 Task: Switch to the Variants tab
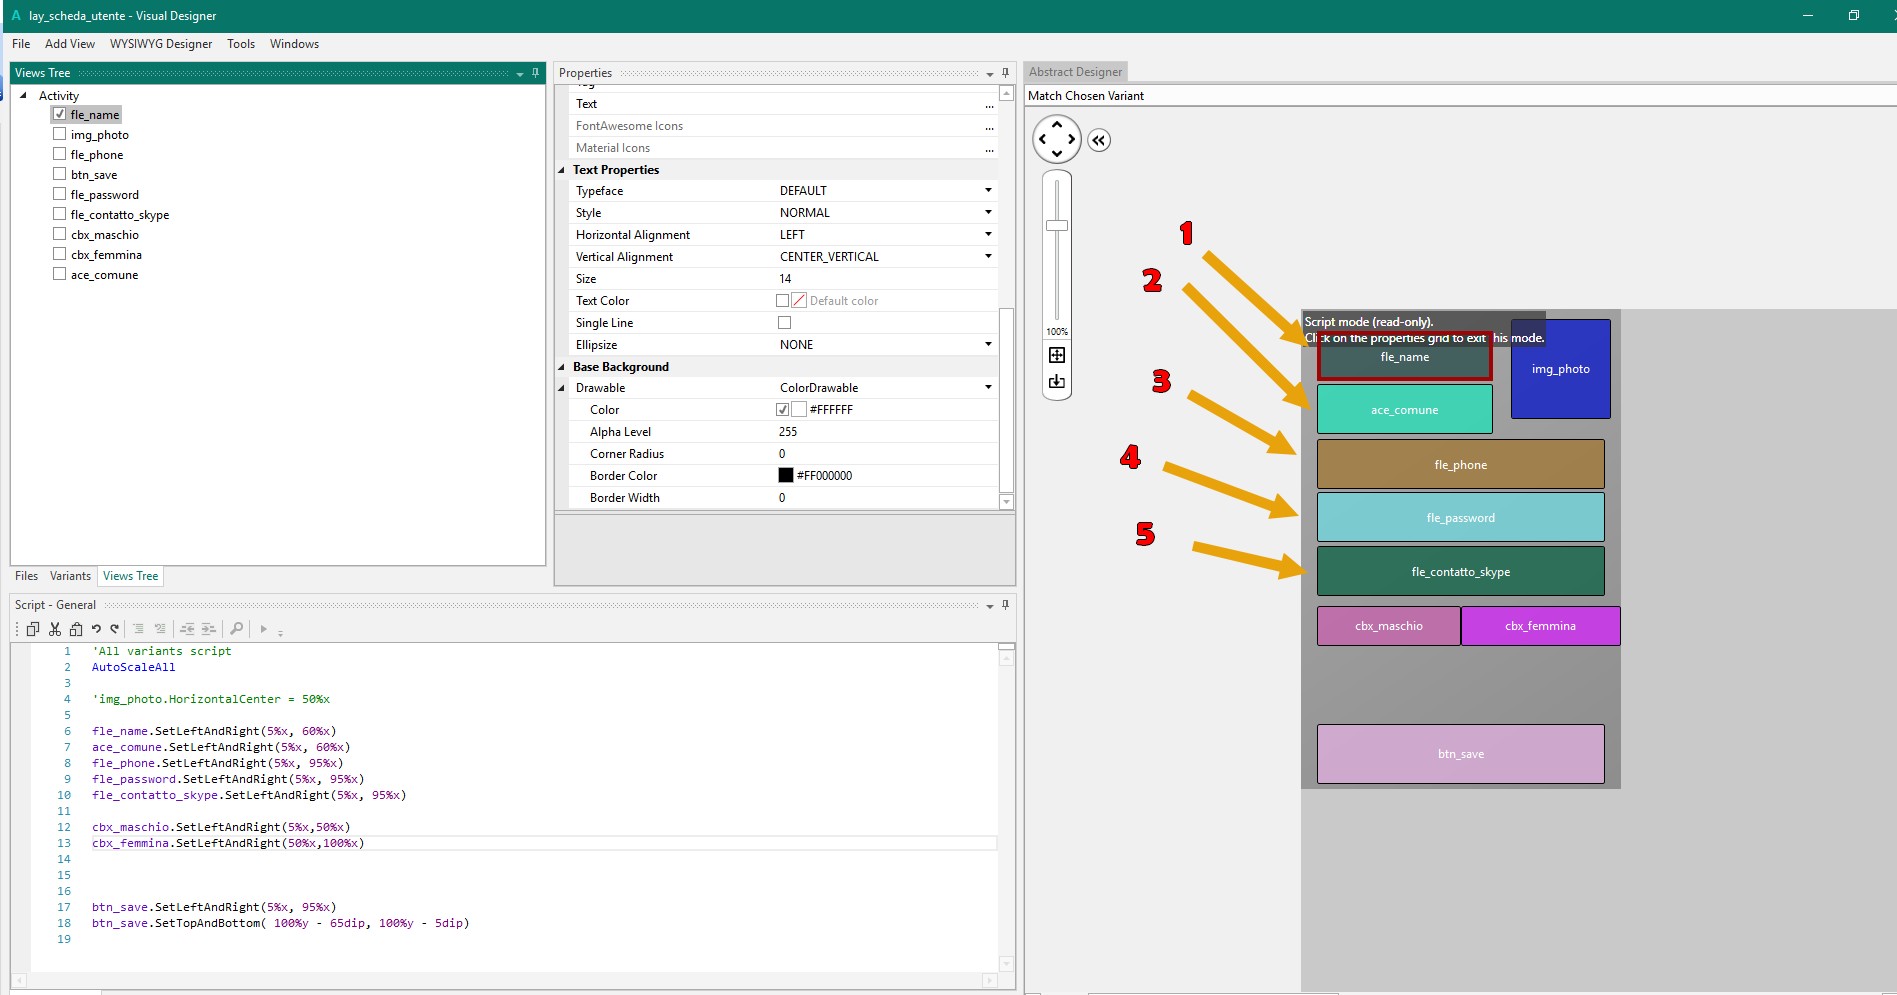click(69, 575)
